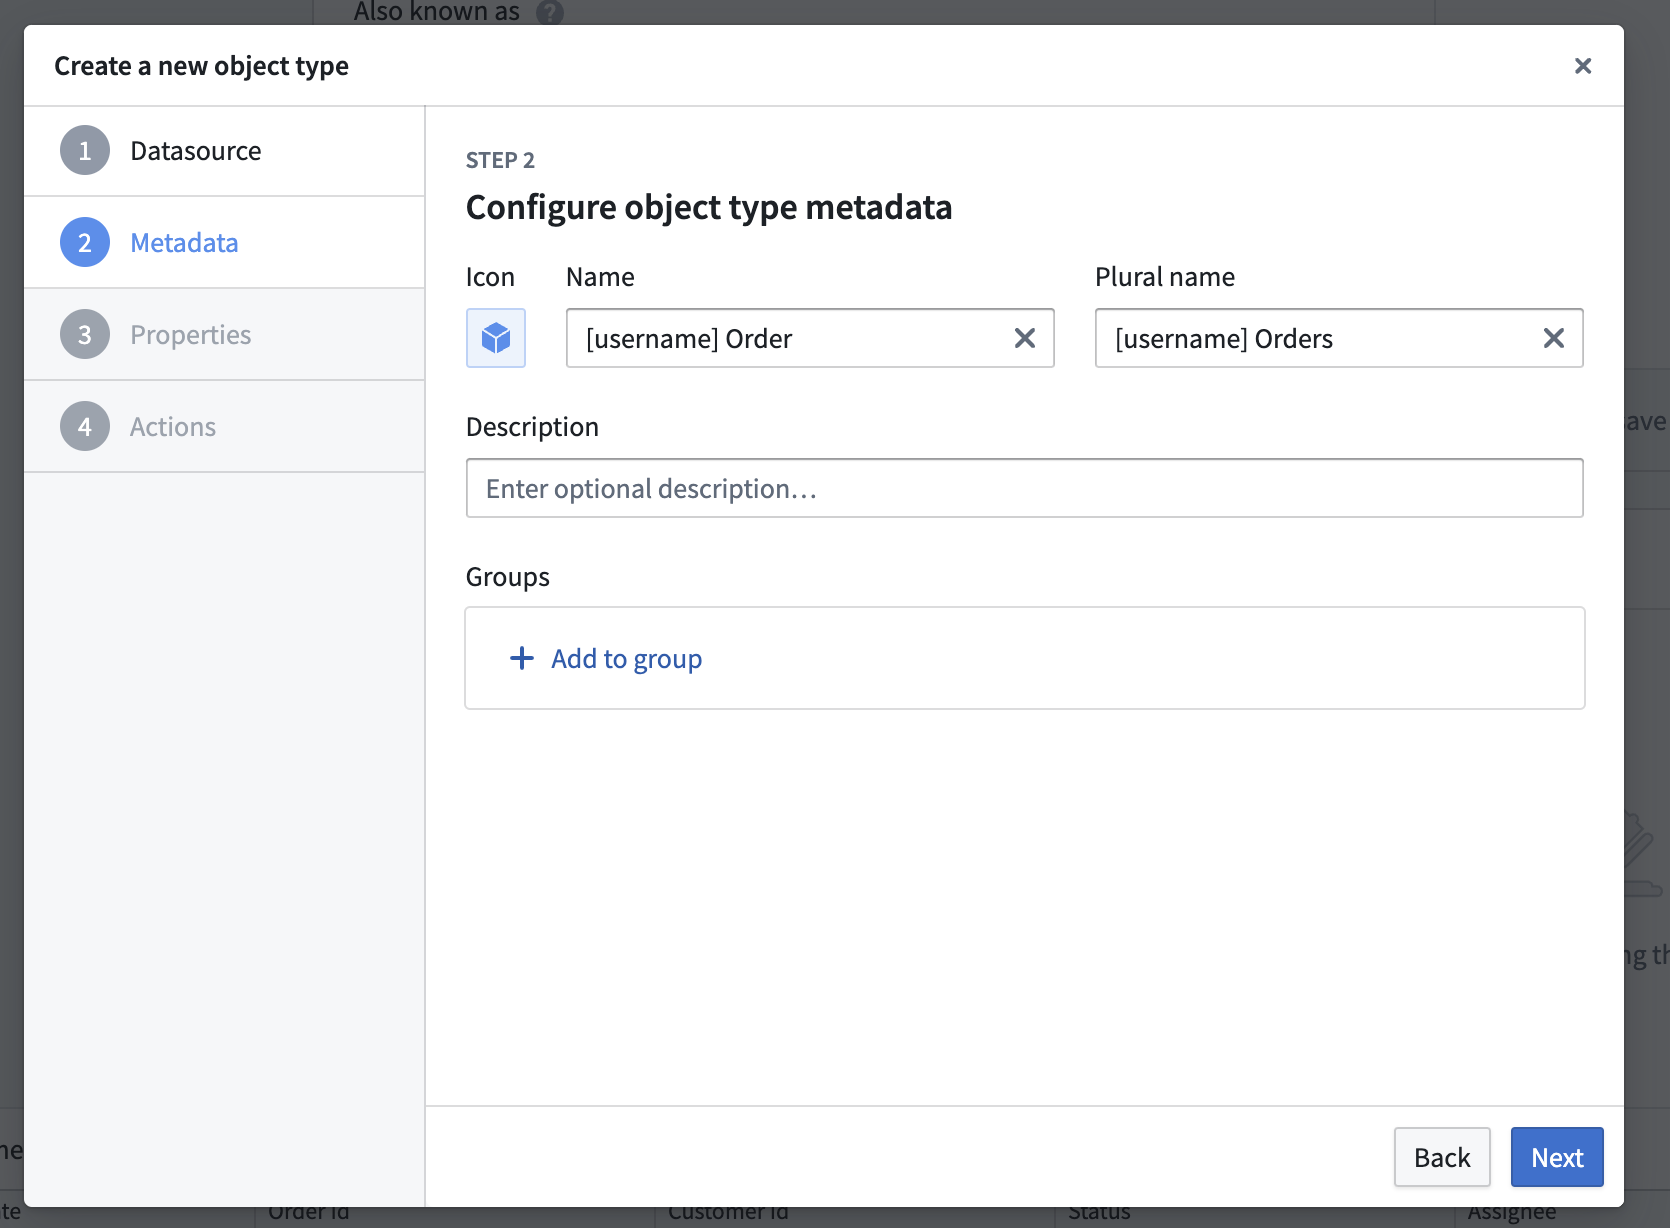
Task: Clear the Name field text
Action: click(x=1024, y=338)
